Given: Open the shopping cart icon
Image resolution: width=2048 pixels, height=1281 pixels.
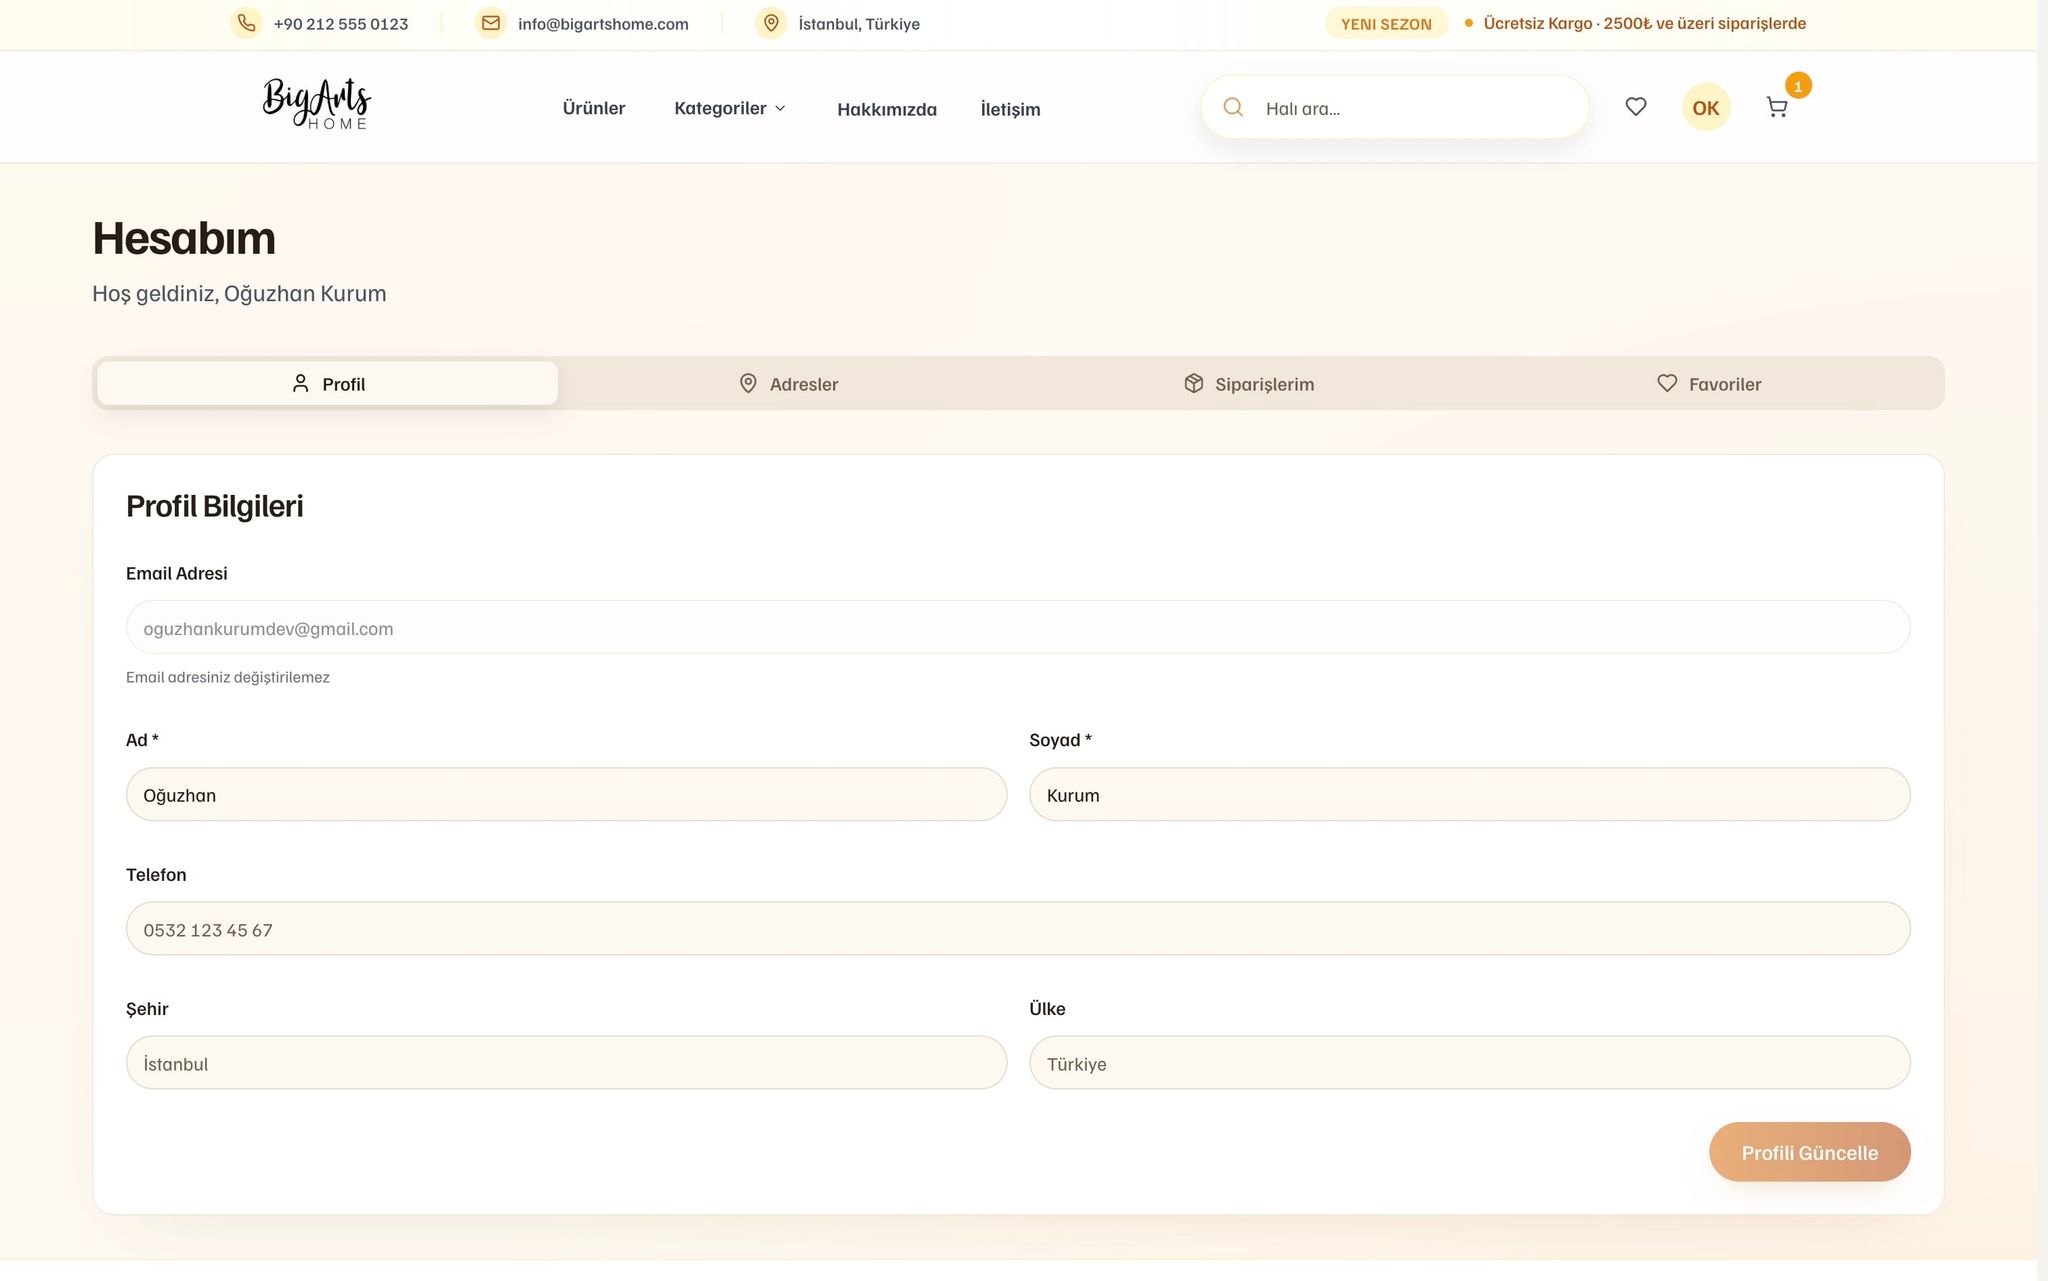Looking at the screenshot, I should pyautogui.click(x=1777, y=108).
